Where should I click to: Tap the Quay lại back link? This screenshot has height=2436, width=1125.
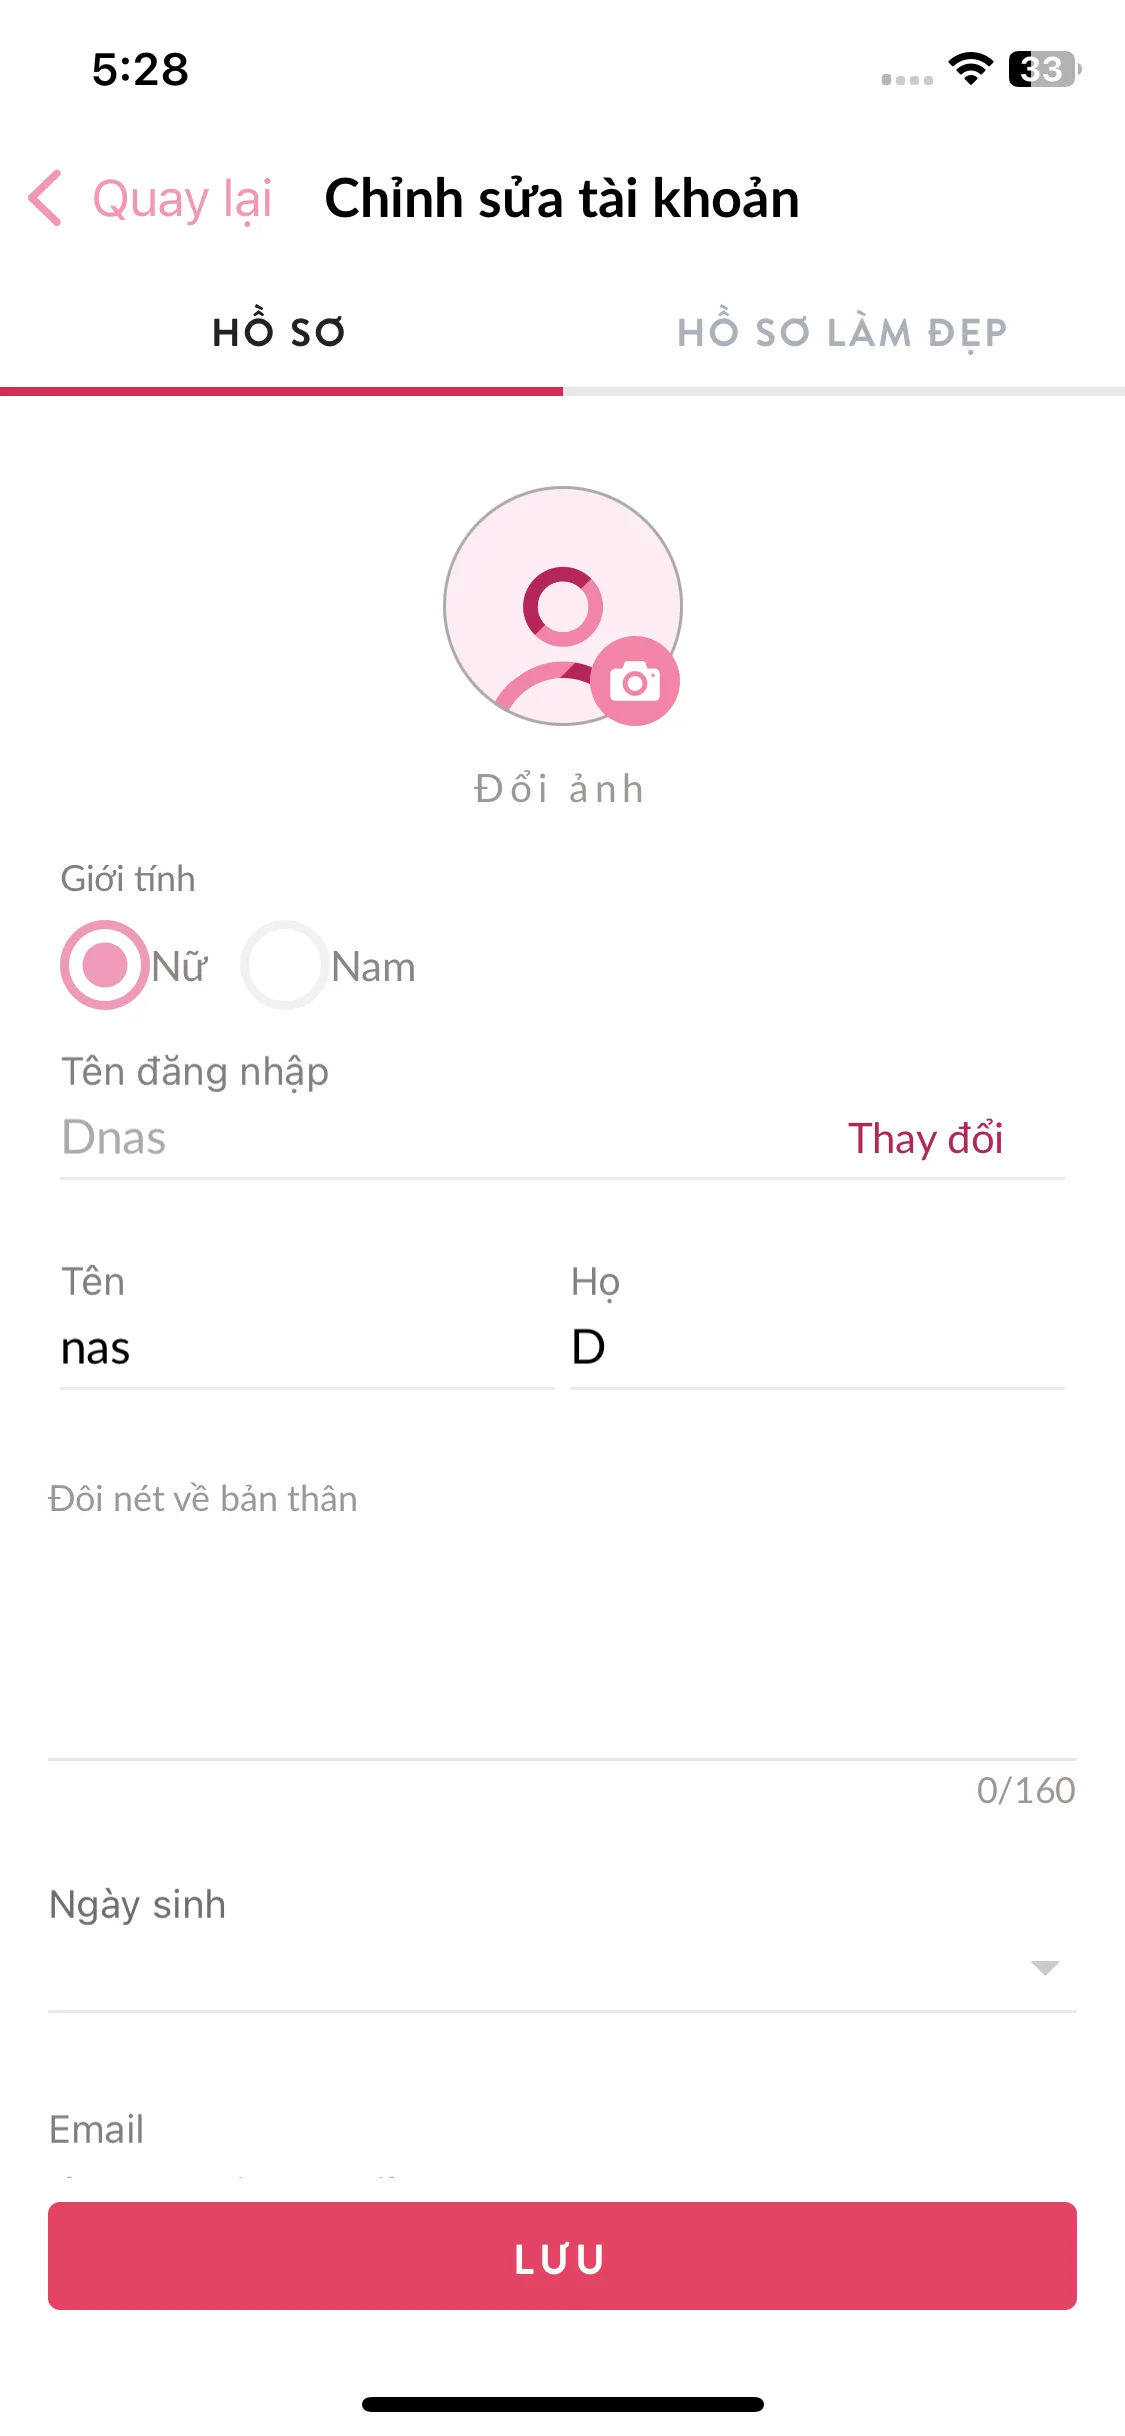tap(182, 198)
